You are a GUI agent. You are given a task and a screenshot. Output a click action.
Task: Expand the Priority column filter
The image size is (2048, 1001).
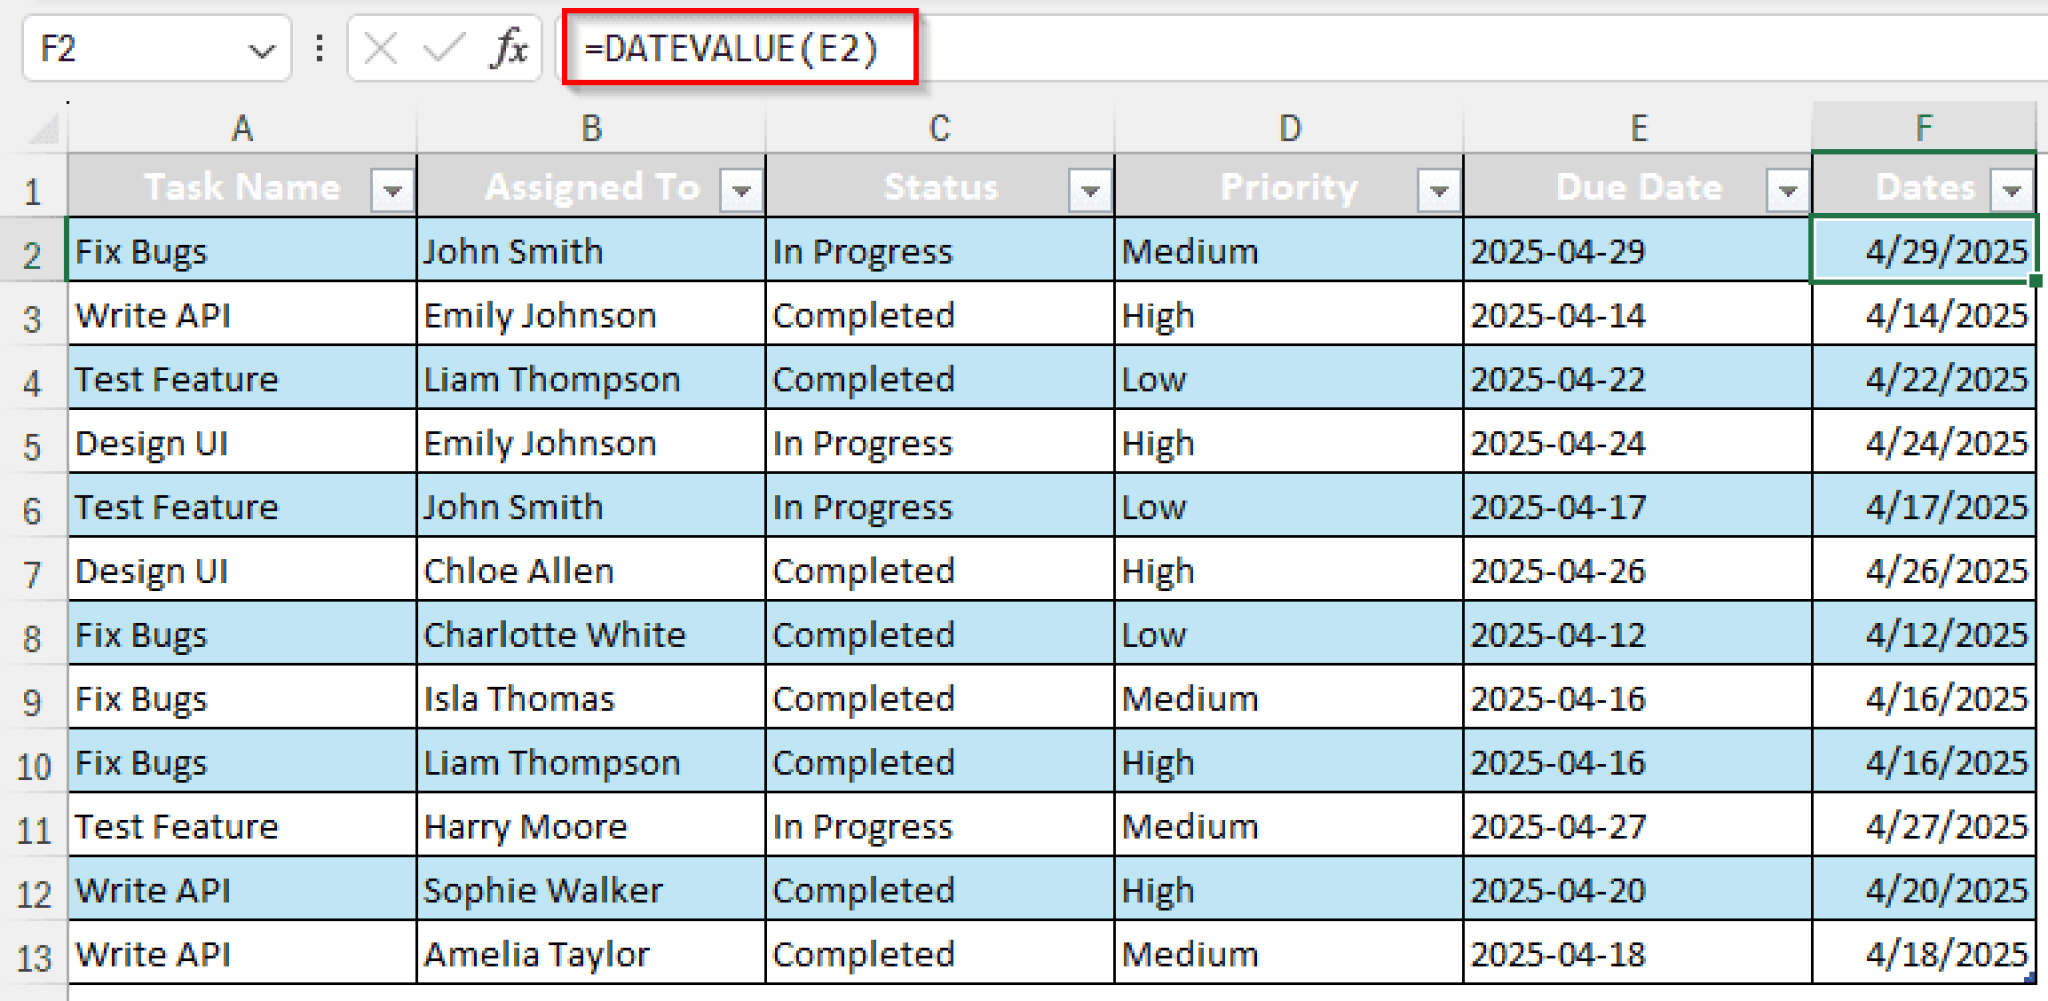pos(1439,189)
